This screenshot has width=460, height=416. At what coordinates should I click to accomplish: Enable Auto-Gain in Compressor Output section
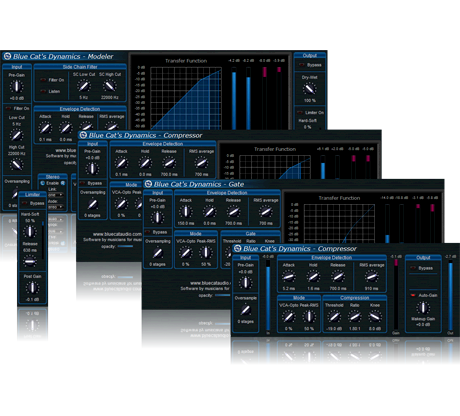coord(413,295)
